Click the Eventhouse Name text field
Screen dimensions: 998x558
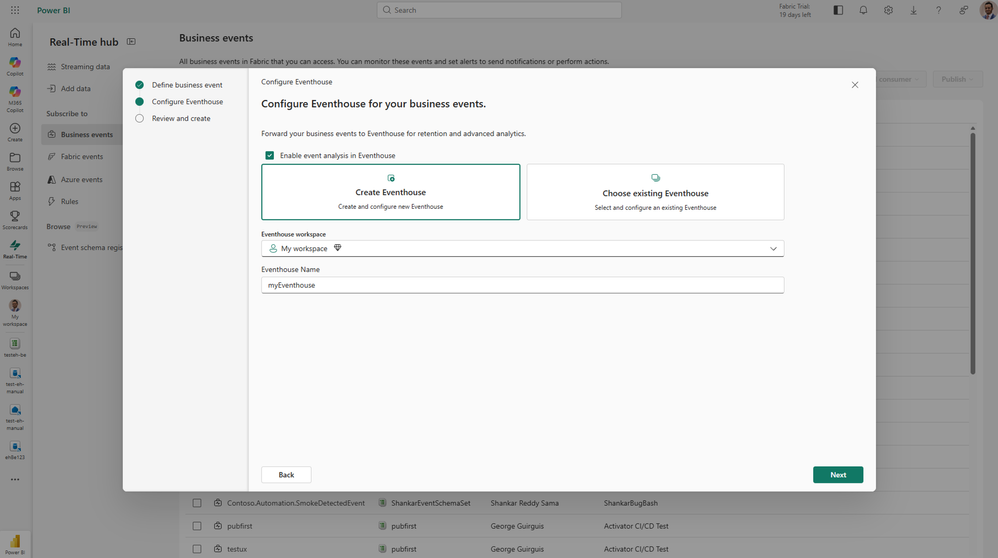(523, 285)
